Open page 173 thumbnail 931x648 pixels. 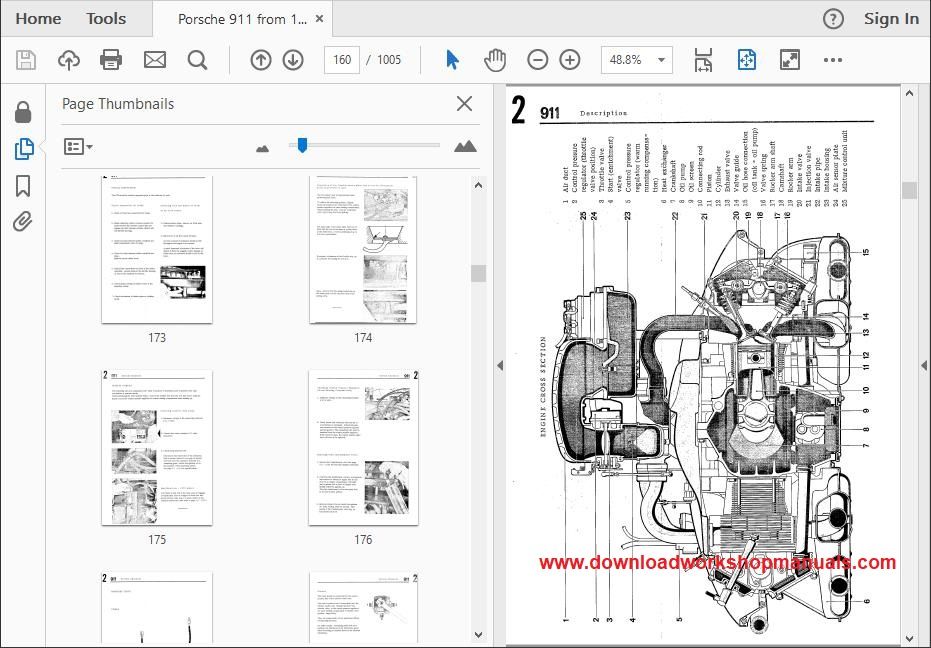(x=157, y=249)
